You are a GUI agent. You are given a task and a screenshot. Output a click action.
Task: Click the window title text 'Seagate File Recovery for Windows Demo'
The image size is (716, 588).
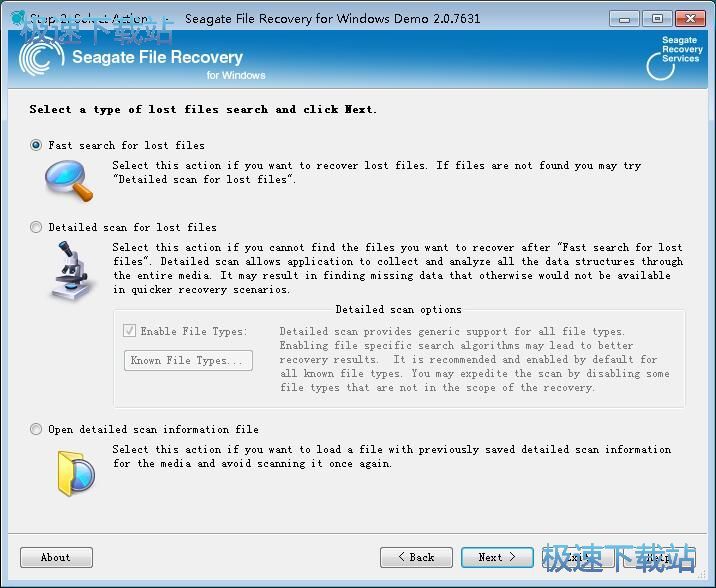(x=306, y=19)
